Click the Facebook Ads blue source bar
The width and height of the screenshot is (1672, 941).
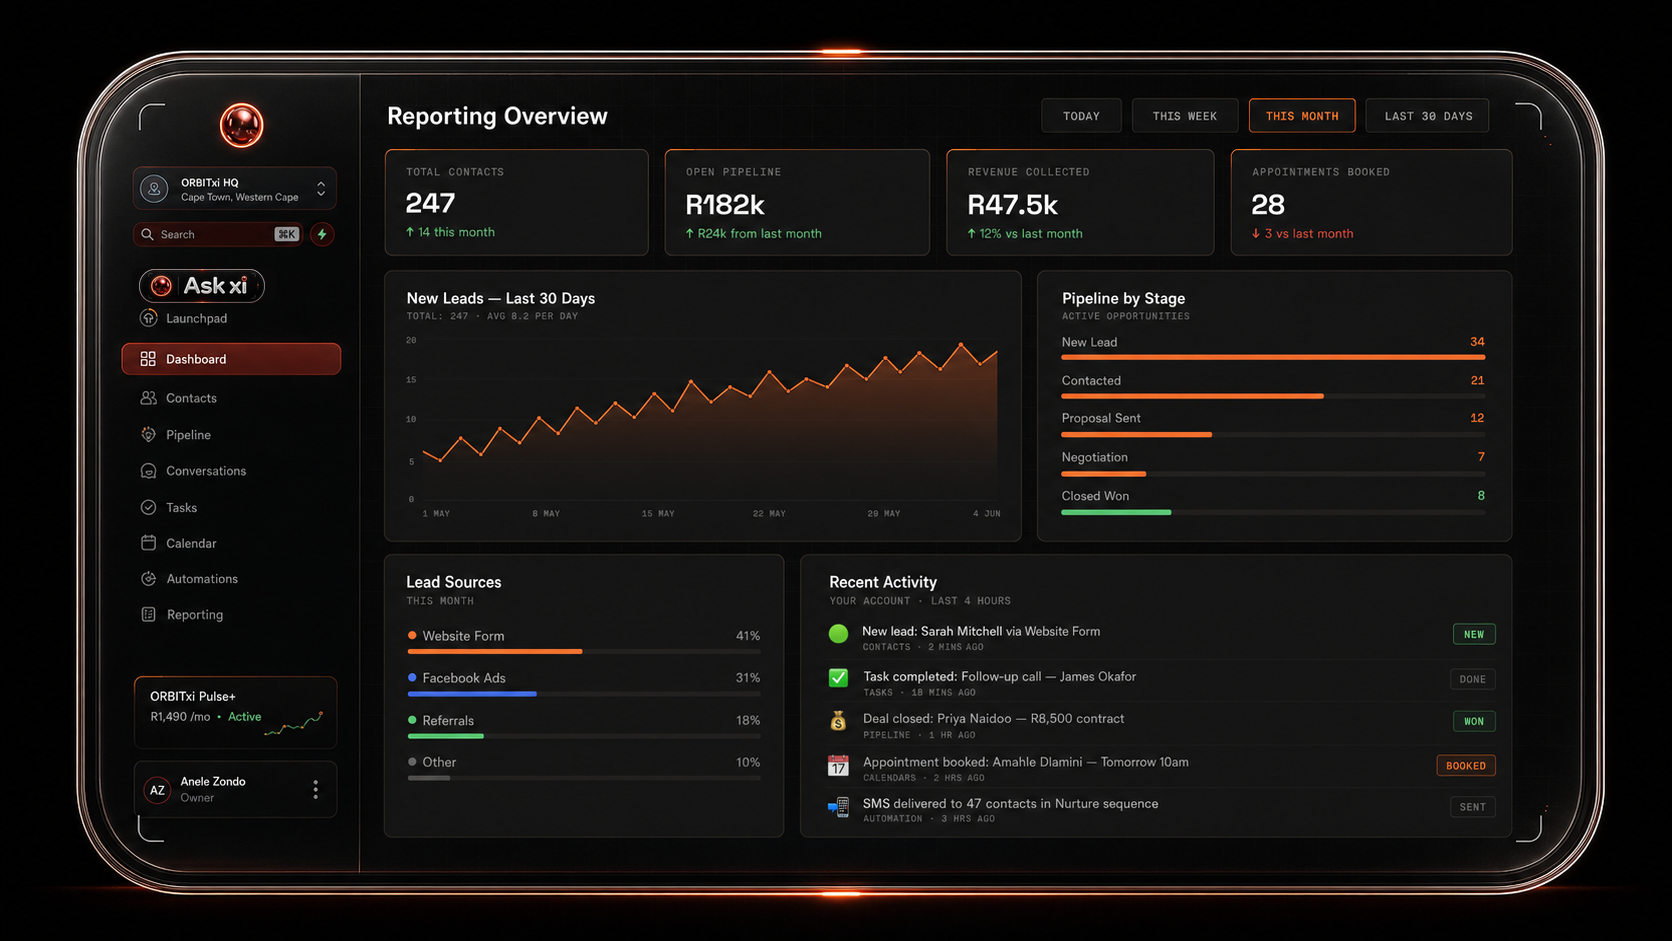pos(472,694)
